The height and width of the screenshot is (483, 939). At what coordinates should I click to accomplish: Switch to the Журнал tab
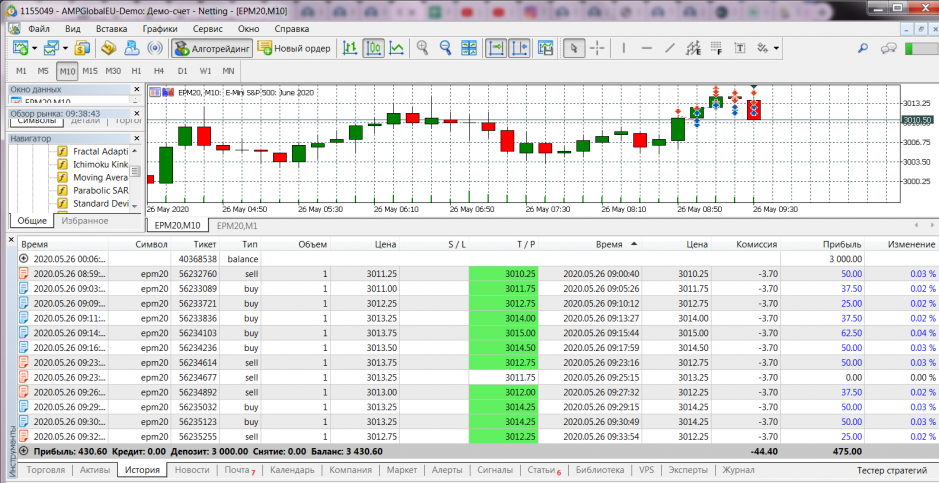738,470
